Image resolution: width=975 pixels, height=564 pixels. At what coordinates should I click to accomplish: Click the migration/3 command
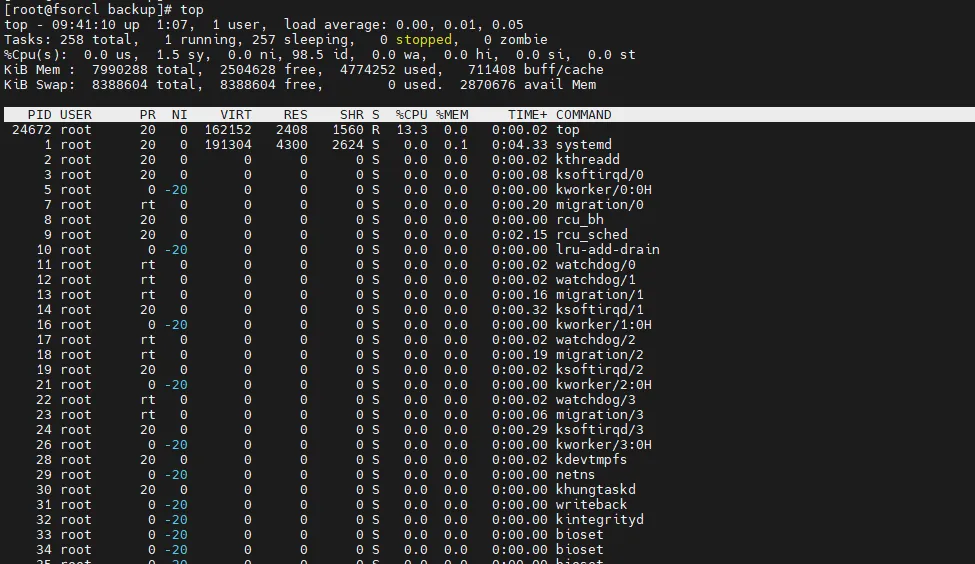click(x=599, y=415)
